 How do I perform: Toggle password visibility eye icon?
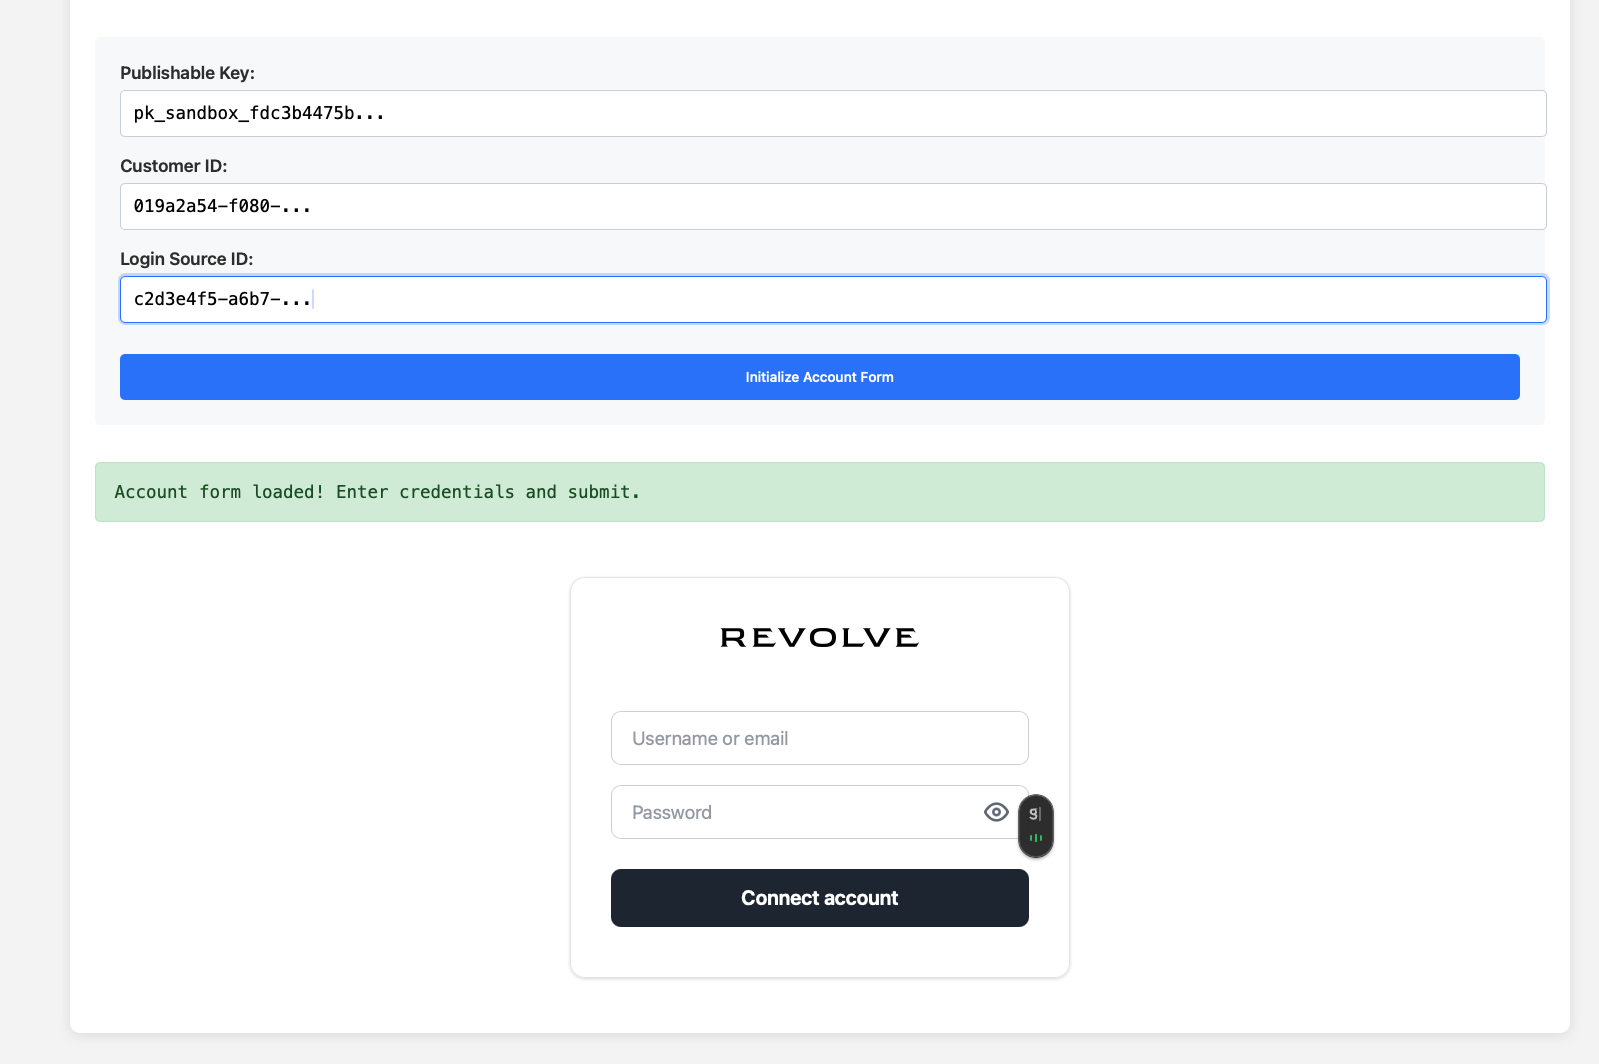click(996, 812)
